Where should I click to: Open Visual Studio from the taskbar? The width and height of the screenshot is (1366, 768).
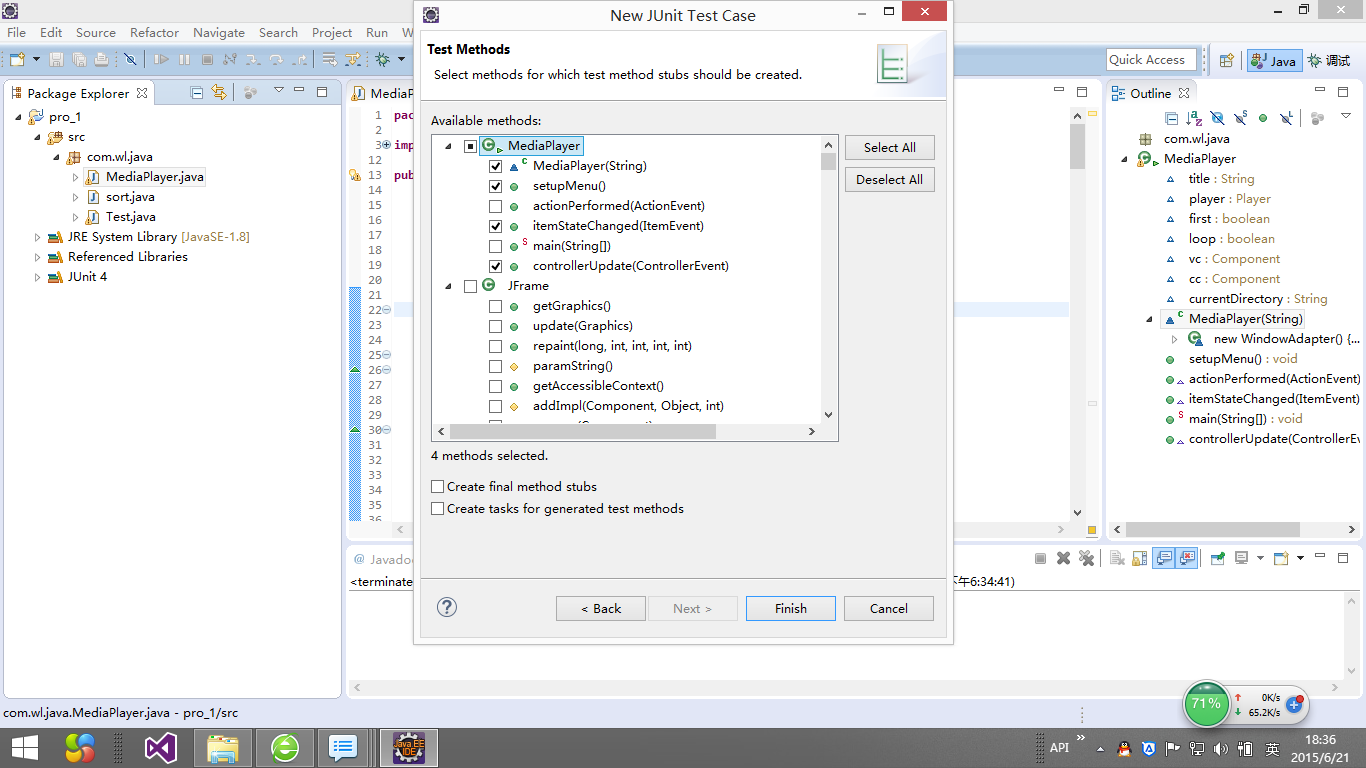[161, 747]
